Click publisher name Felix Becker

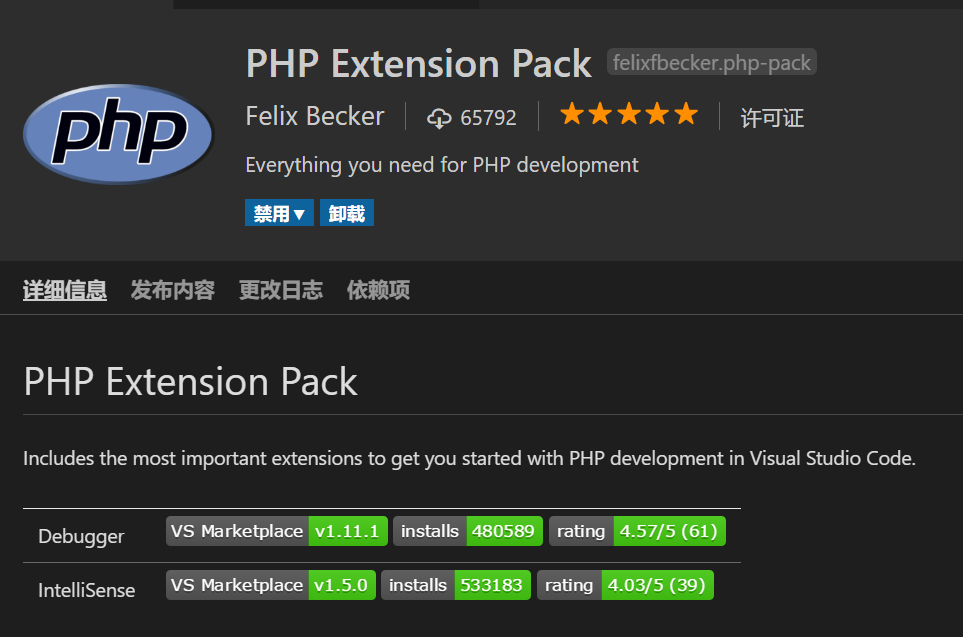[x=315, y=116]
